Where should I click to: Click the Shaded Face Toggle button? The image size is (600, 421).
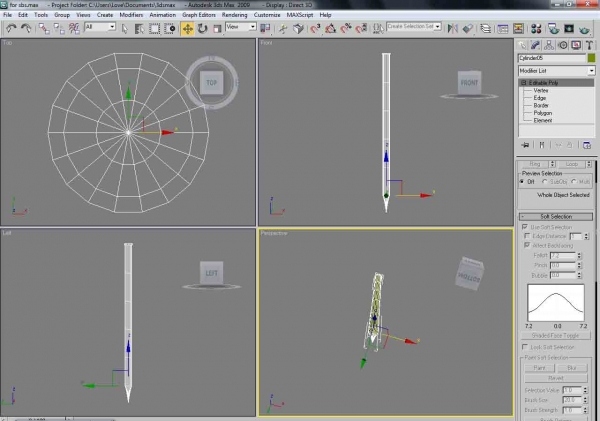[x=555, y=336]
